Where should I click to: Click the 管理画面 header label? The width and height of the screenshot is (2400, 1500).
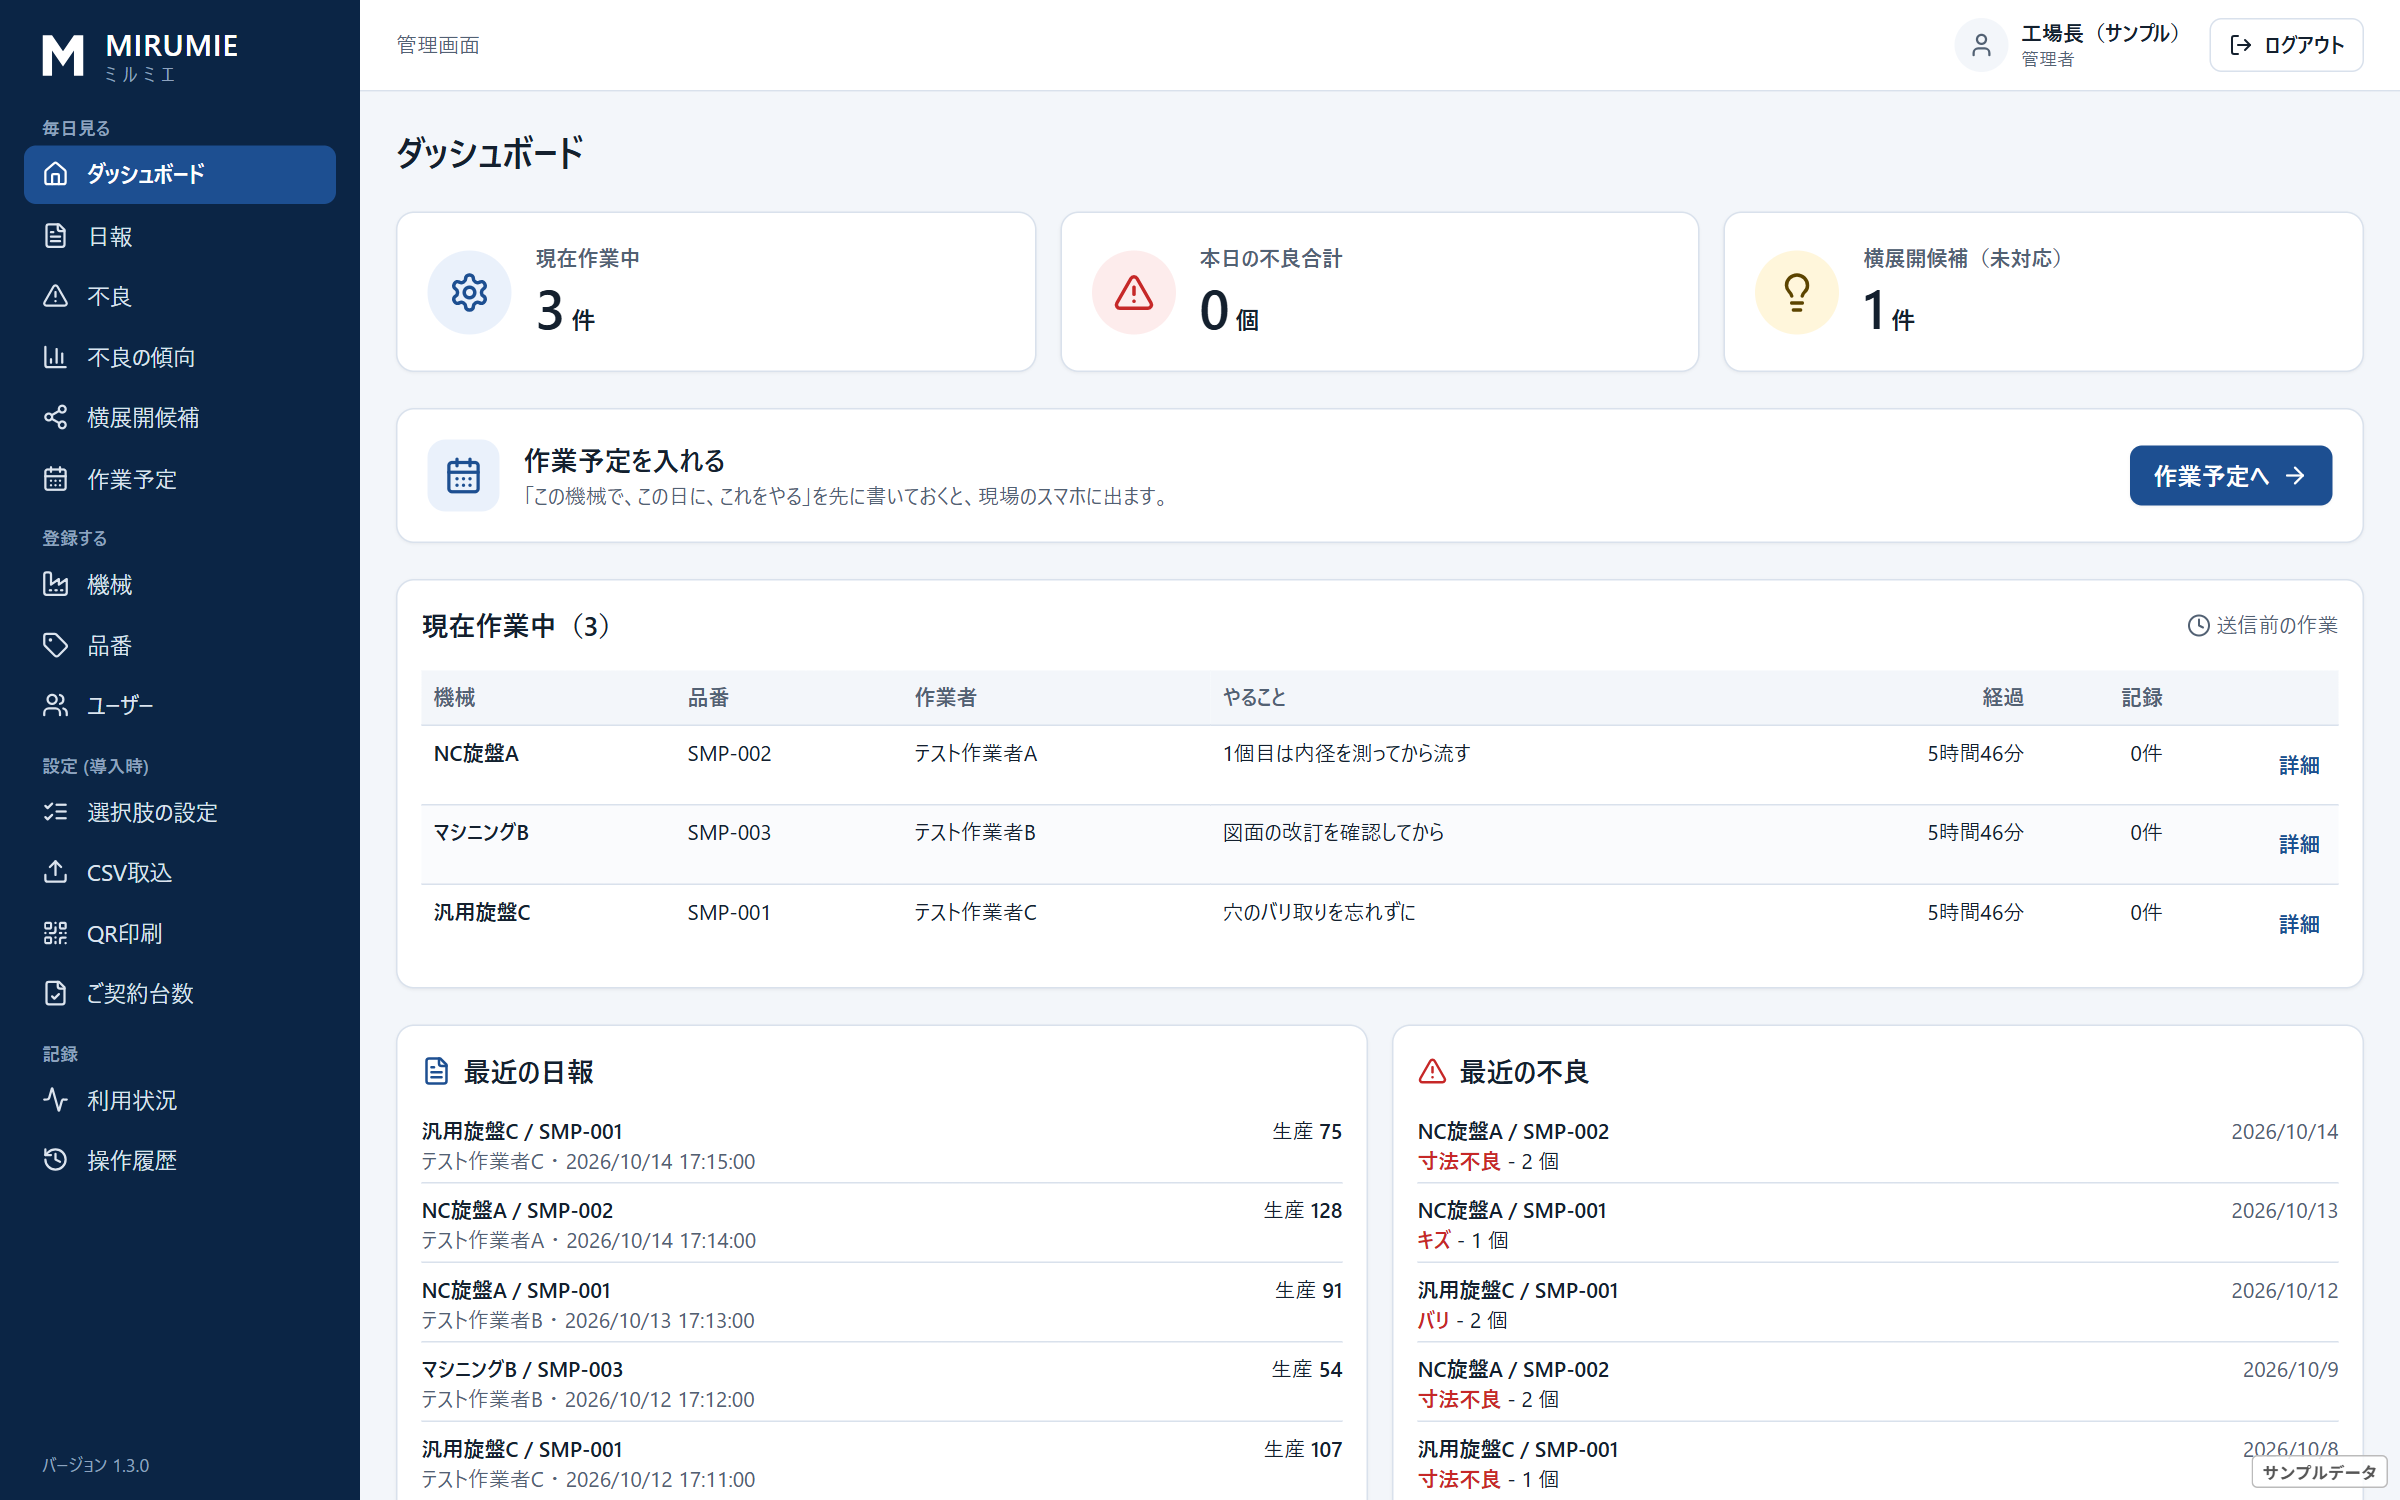(438, 45)
